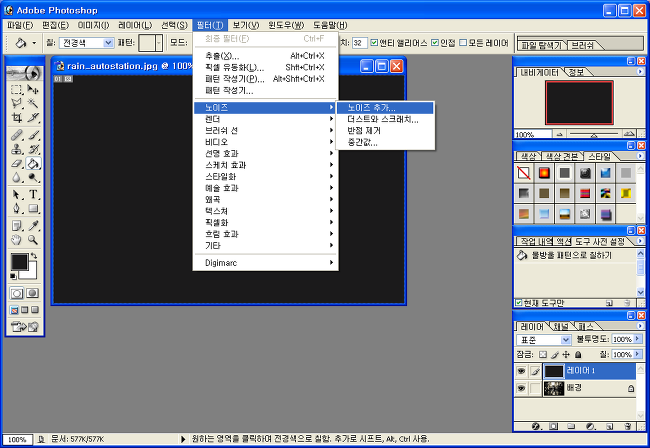Select the Paint Bucket tool in toolbox
This screenshot has height=448, width=650.
pos(33,163)
